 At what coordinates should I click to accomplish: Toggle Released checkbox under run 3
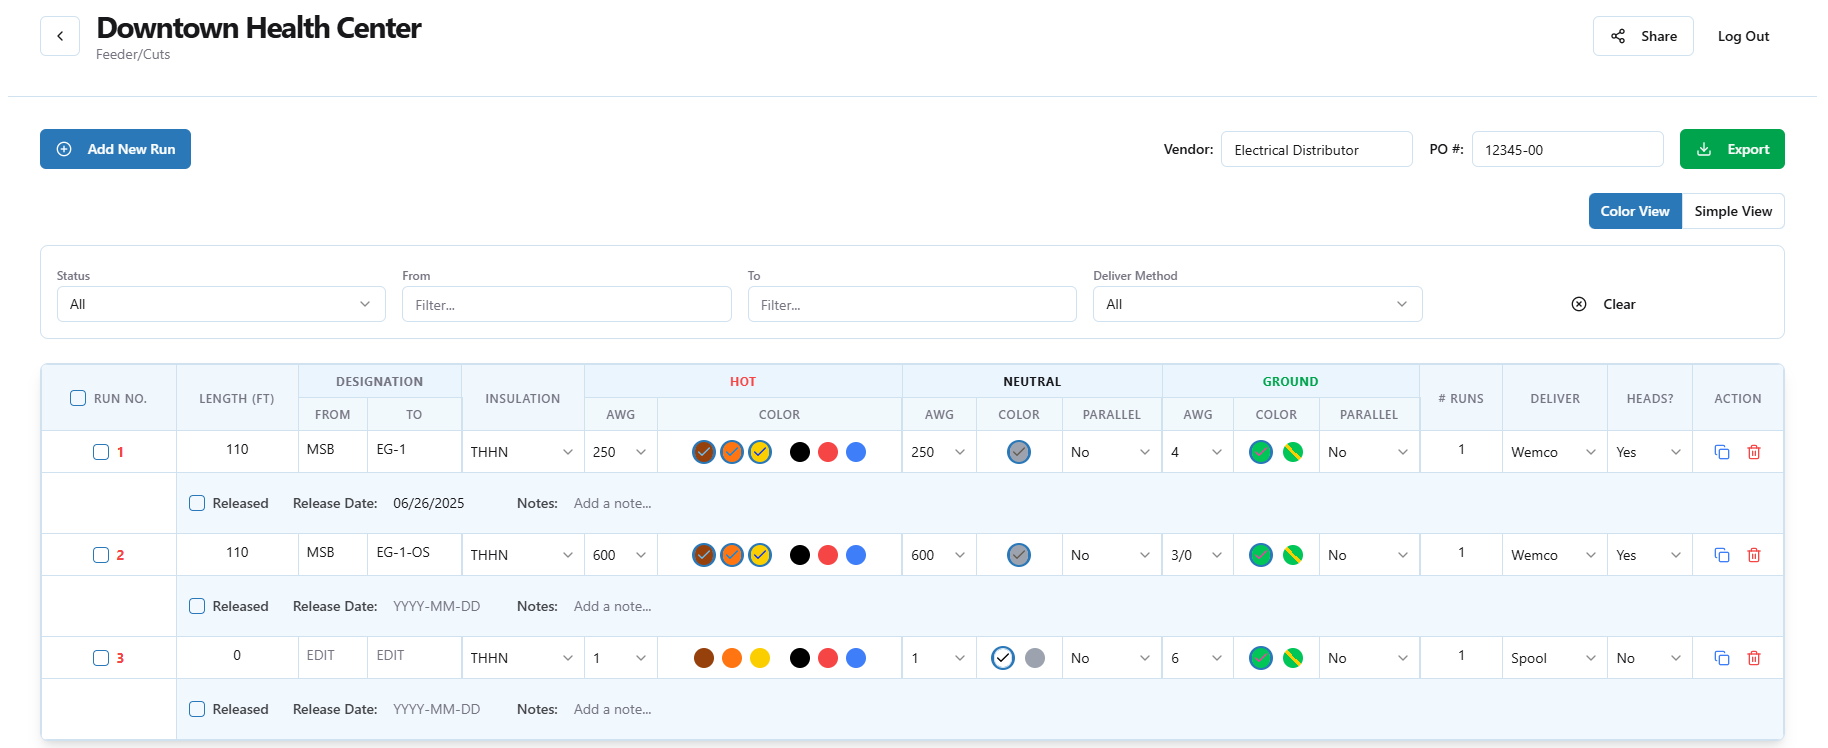tap(197, 709)
